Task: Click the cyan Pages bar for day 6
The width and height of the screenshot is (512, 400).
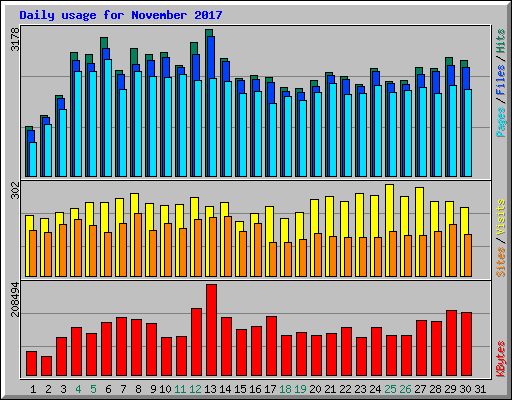Action: [108, 118]
